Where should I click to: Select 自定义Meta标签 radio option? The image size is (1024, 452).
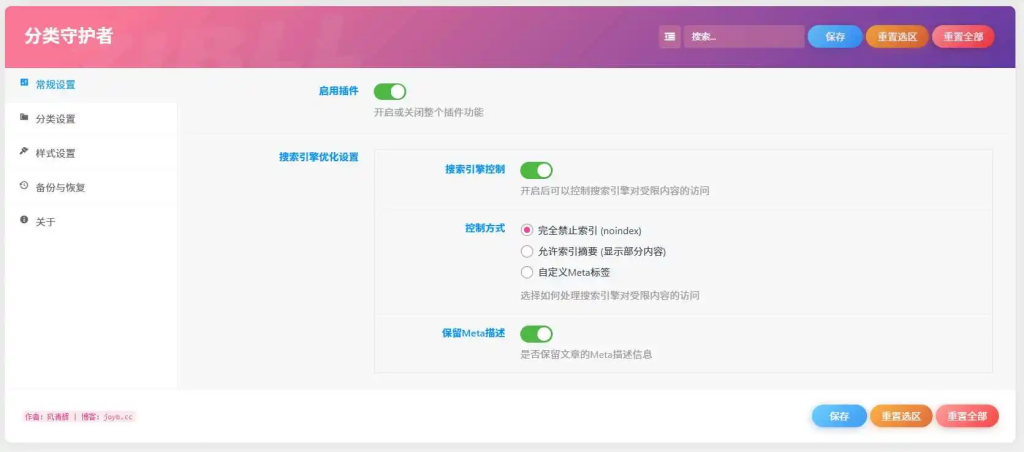527,272
